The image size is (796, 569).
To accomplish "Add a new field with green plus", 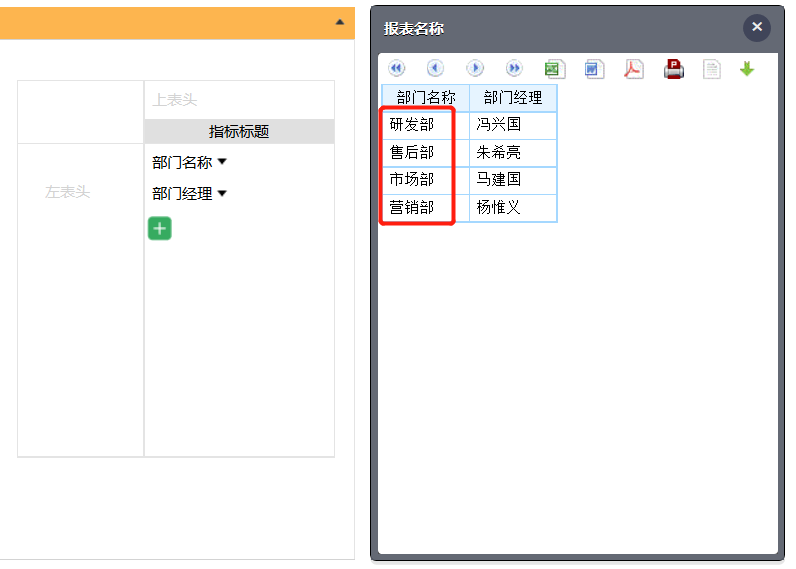I will coord(160,228).
